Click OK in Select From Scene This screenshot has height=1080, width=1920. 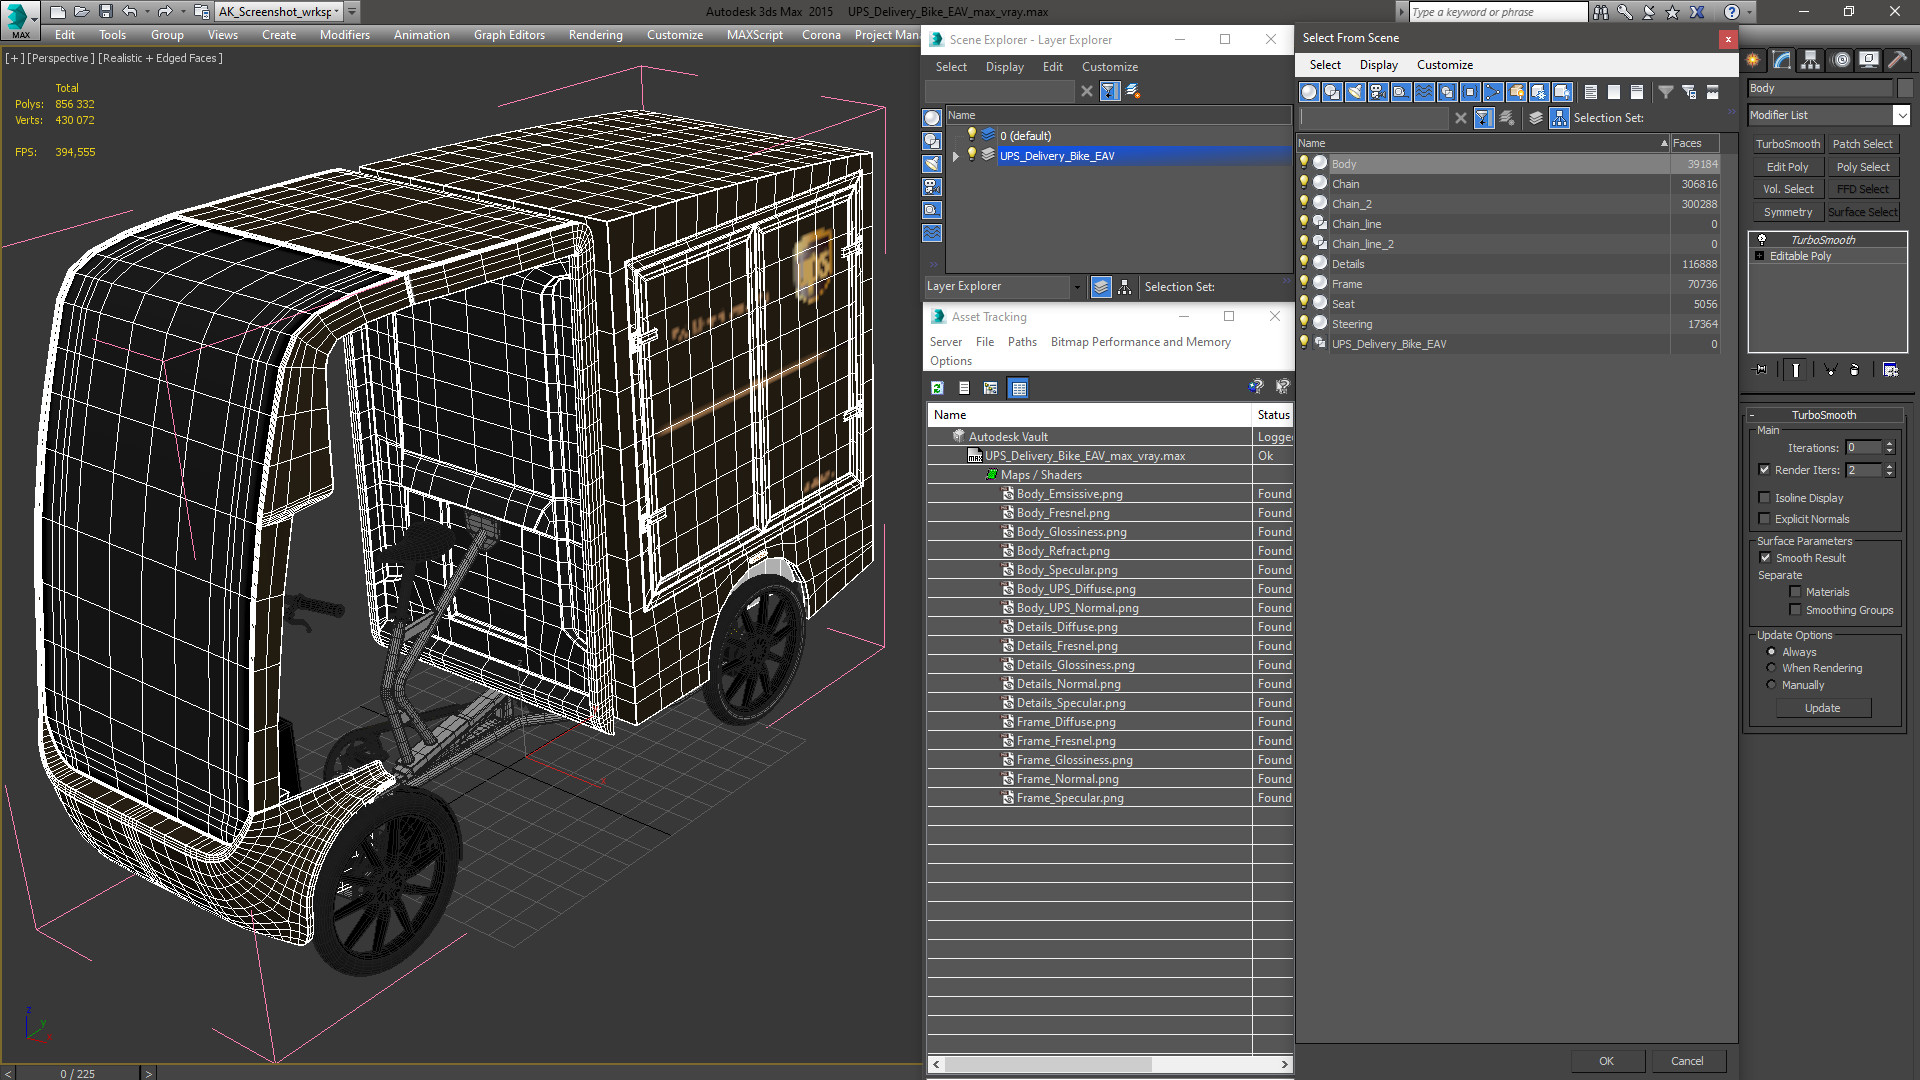pyautogui.click(x=1606, y=1061)
